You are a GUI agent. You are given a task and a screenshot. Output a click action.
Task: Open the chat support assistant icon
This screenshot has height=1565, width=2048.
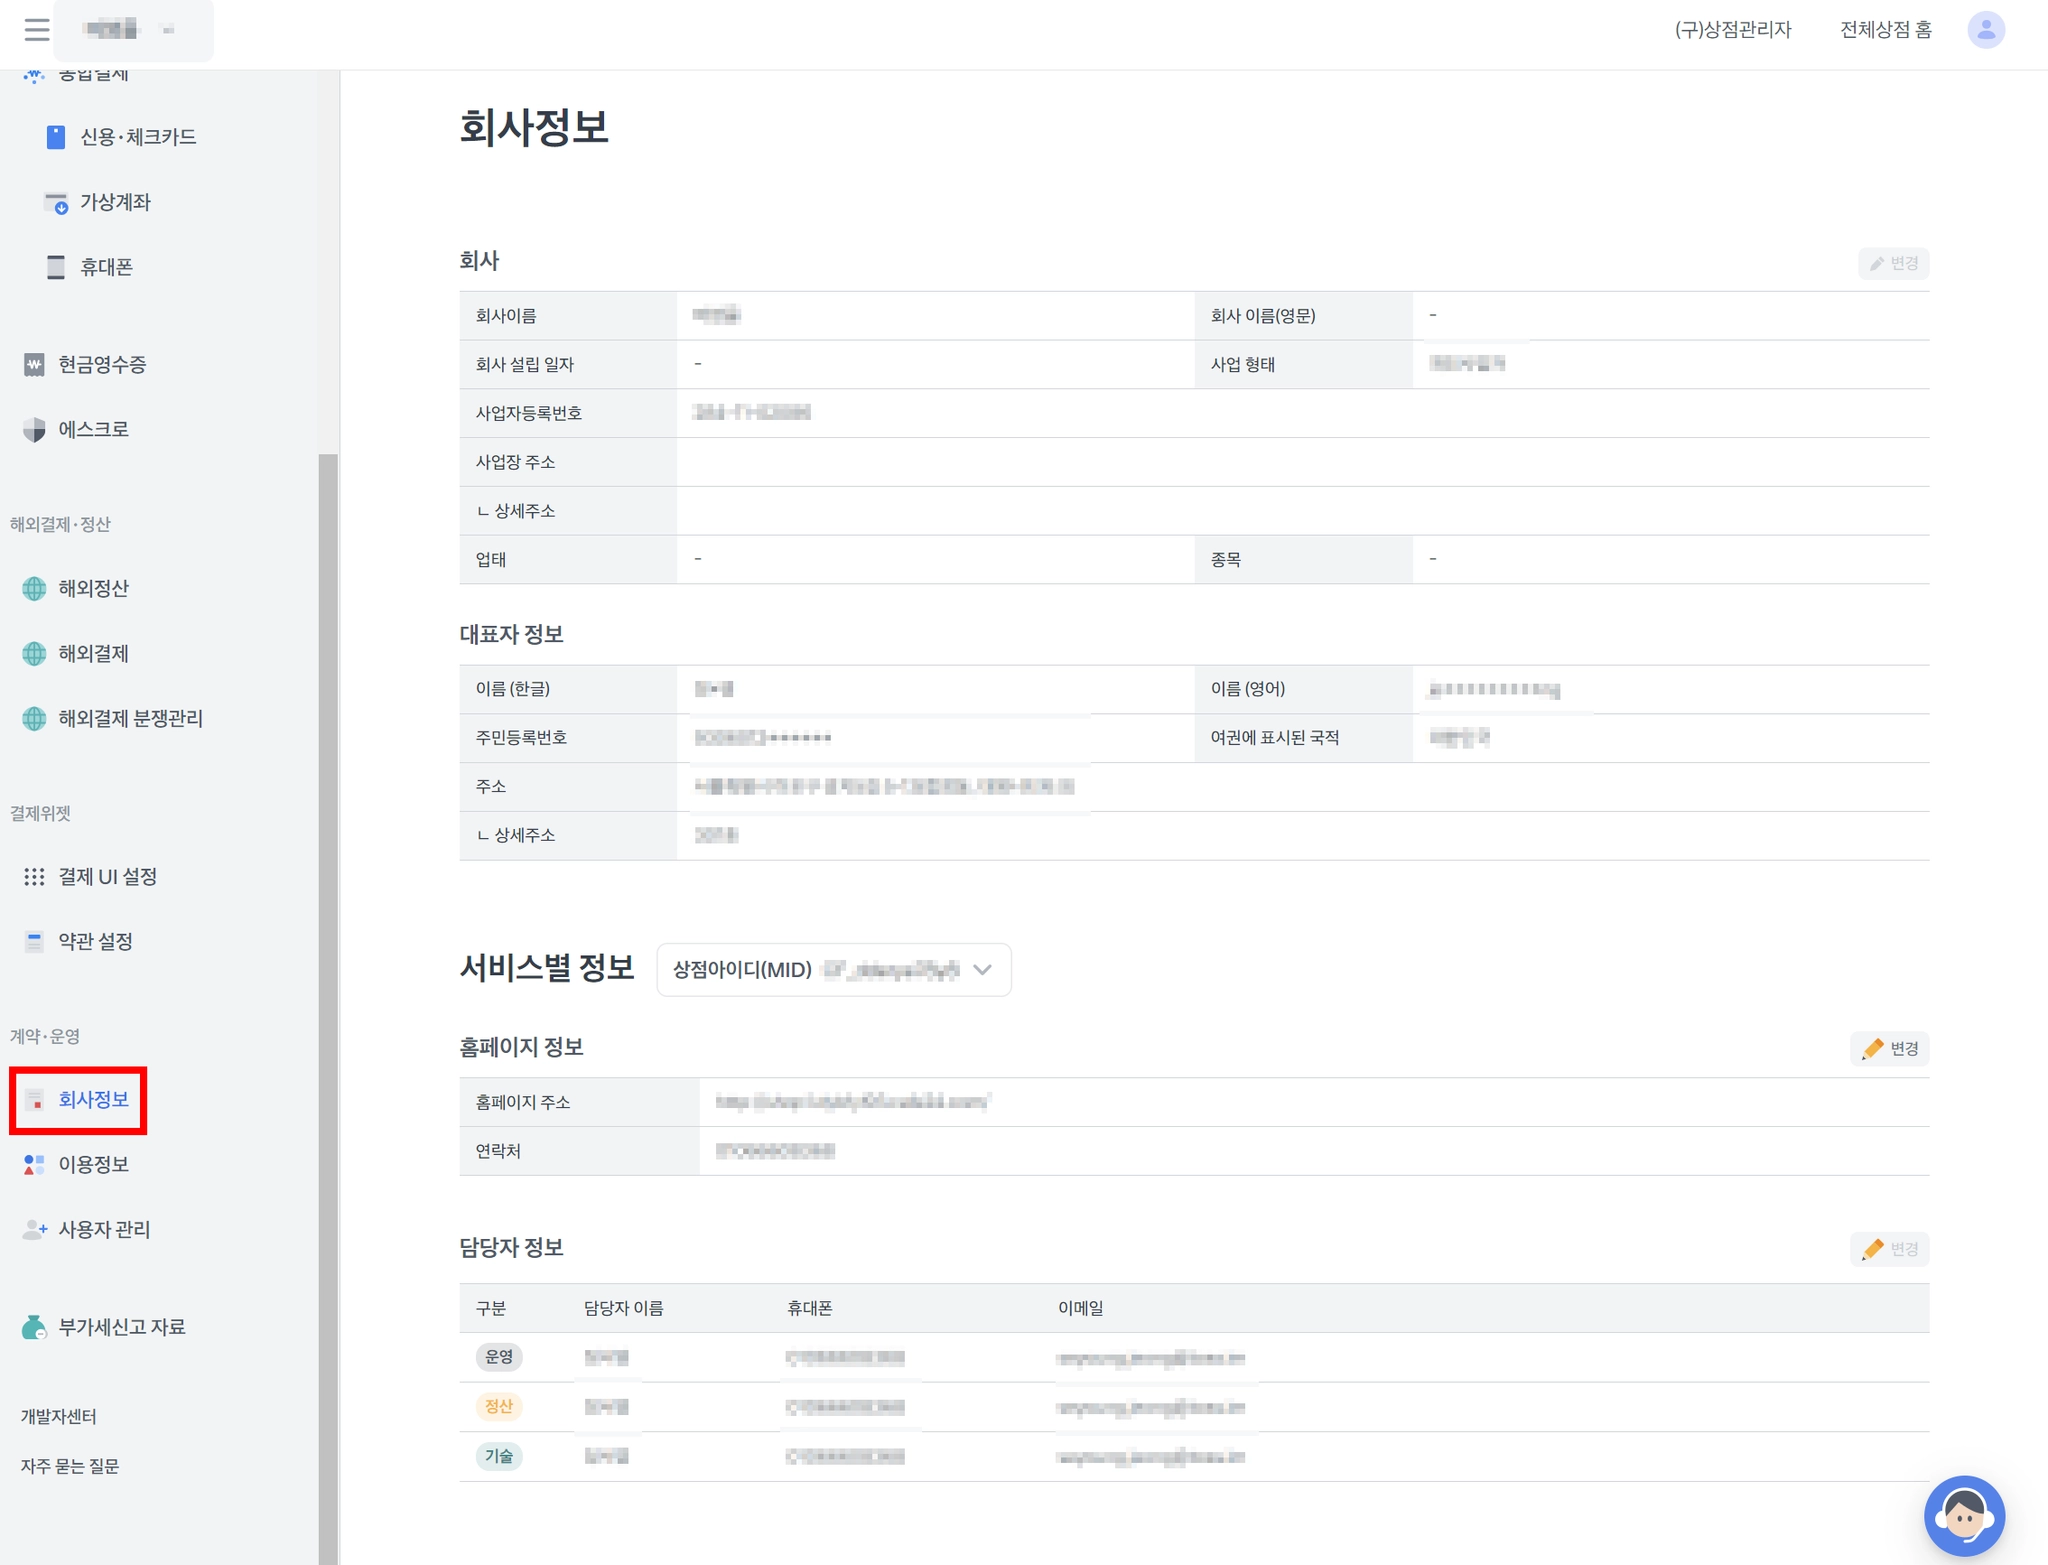(1963, 1515)
